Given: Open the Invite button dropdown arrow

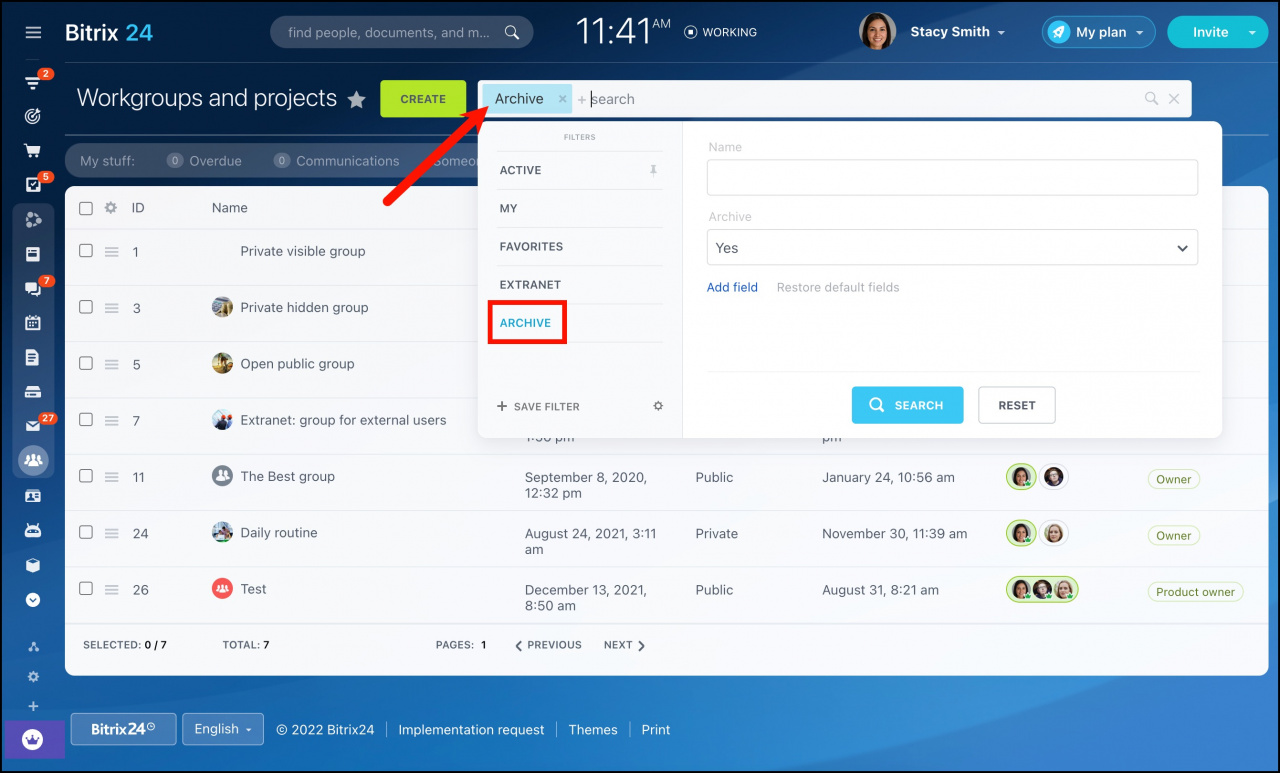Looking at the screenshot, I should click(x=1252, y=32).
